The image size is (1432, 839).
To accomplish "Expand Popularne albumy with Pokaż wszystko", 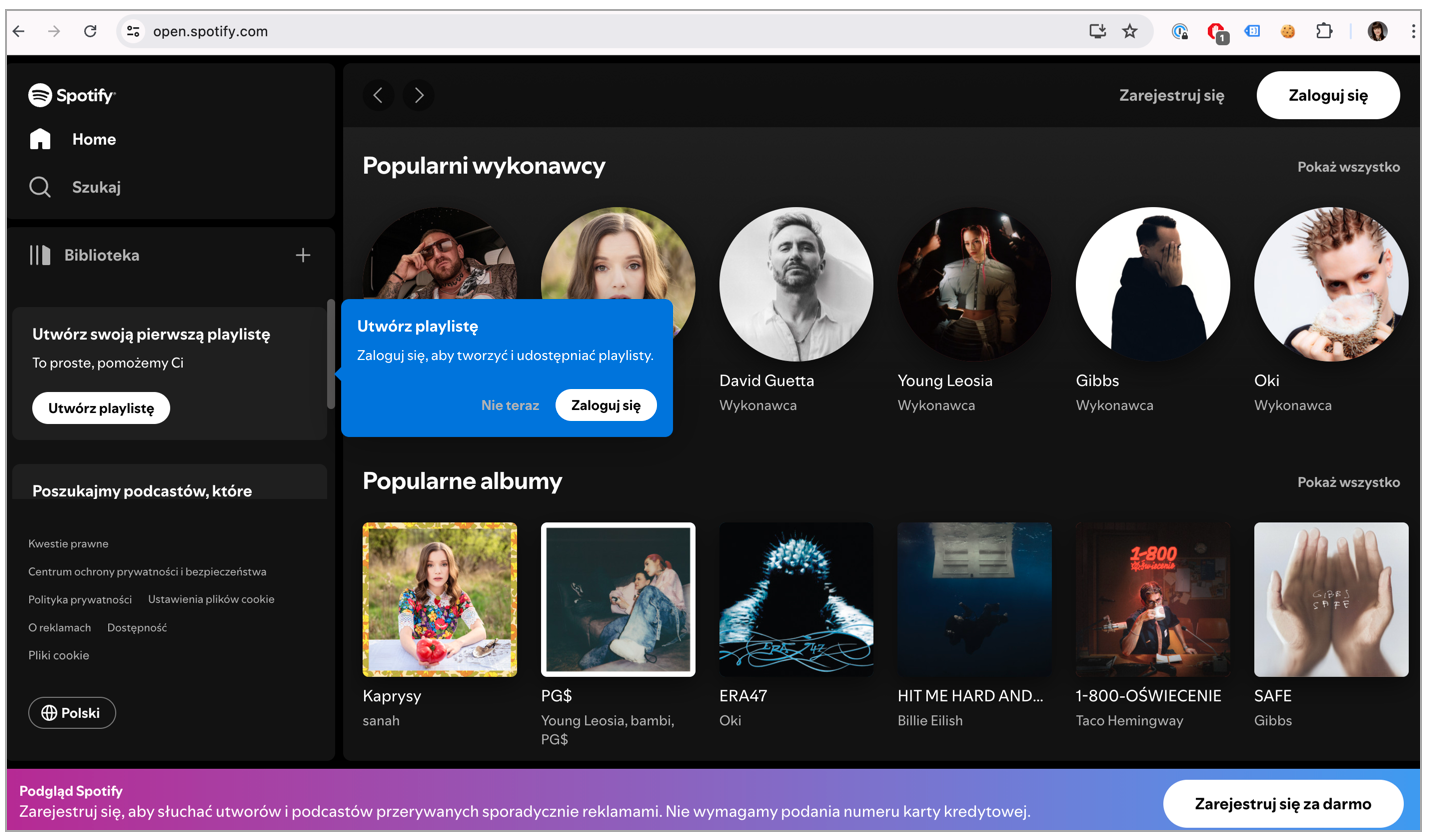I will (x=1348, y=482).
